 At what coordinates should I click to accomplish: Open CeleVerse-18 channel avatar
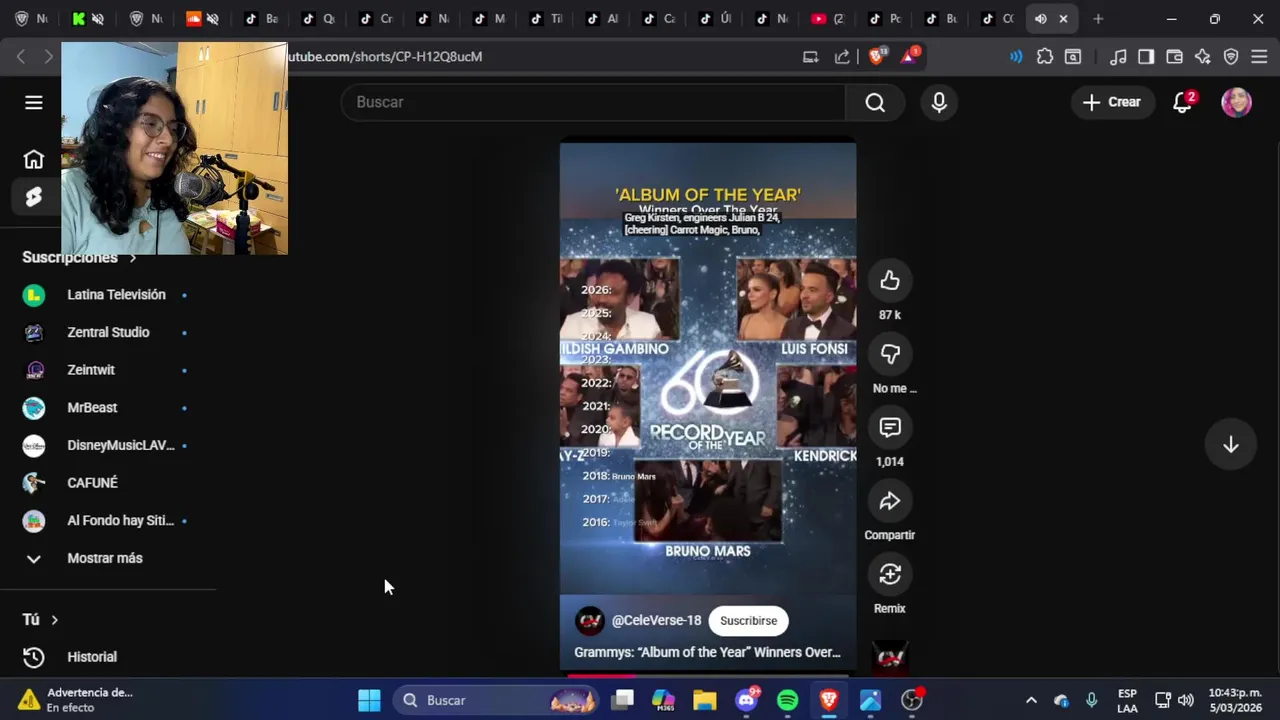590,620
